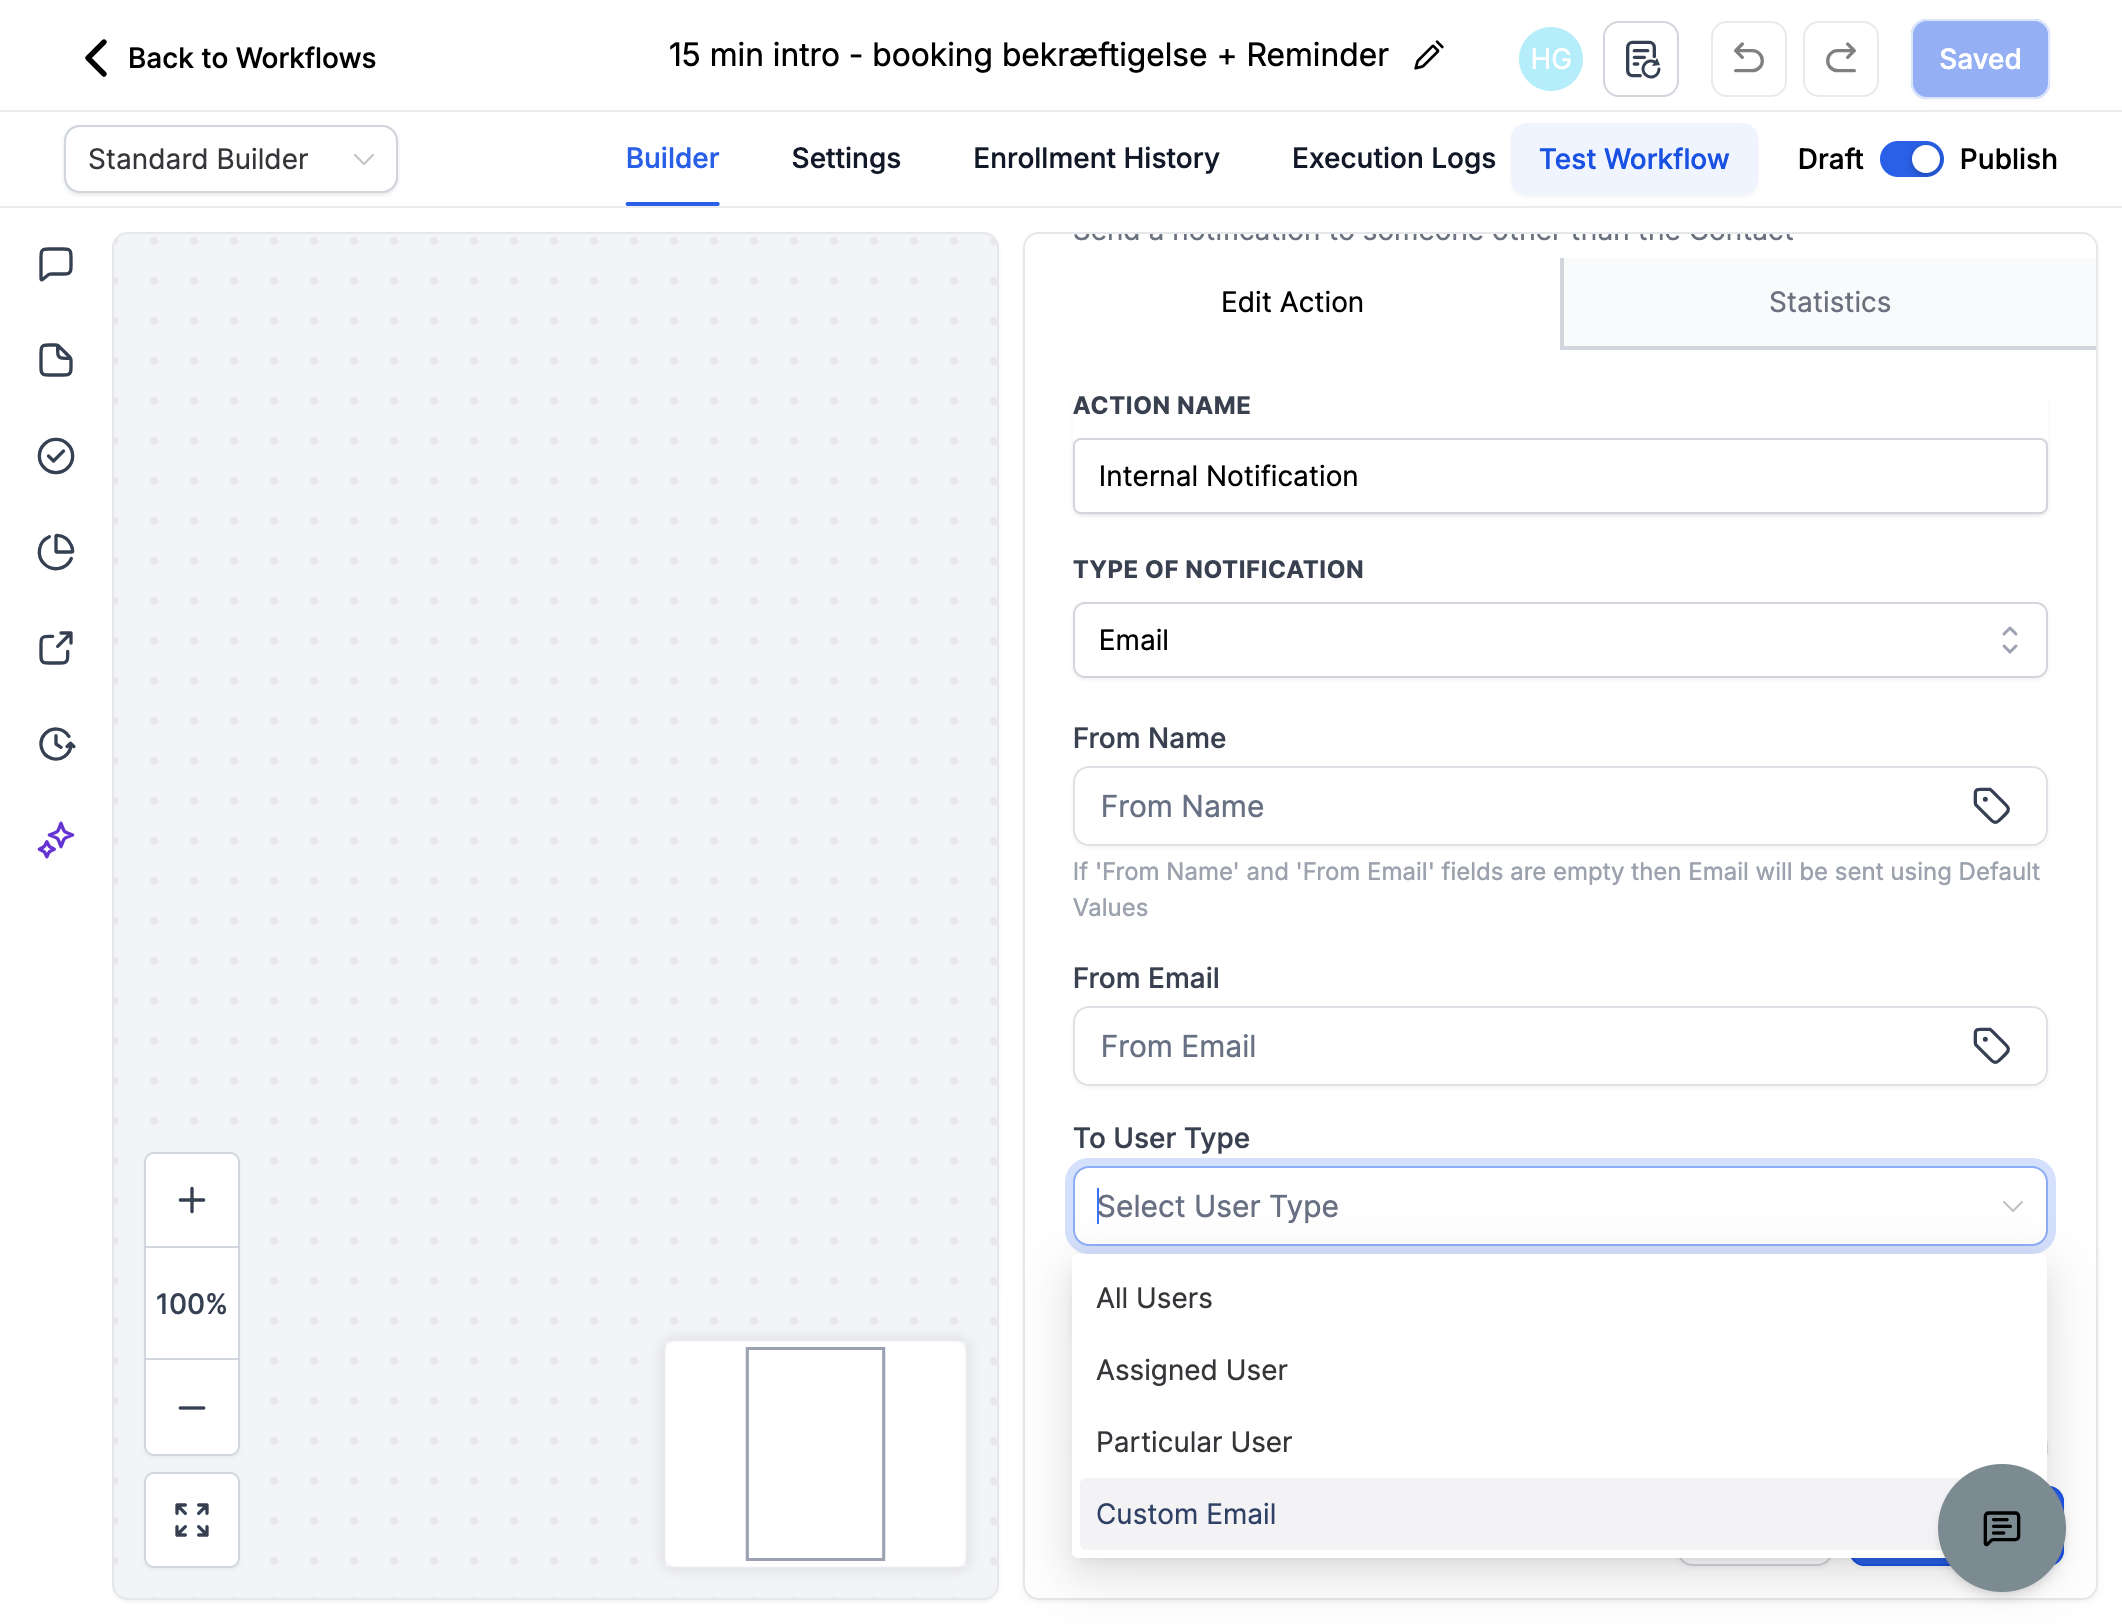
Task: Click the Test Workflow button
Action: 1634,159
